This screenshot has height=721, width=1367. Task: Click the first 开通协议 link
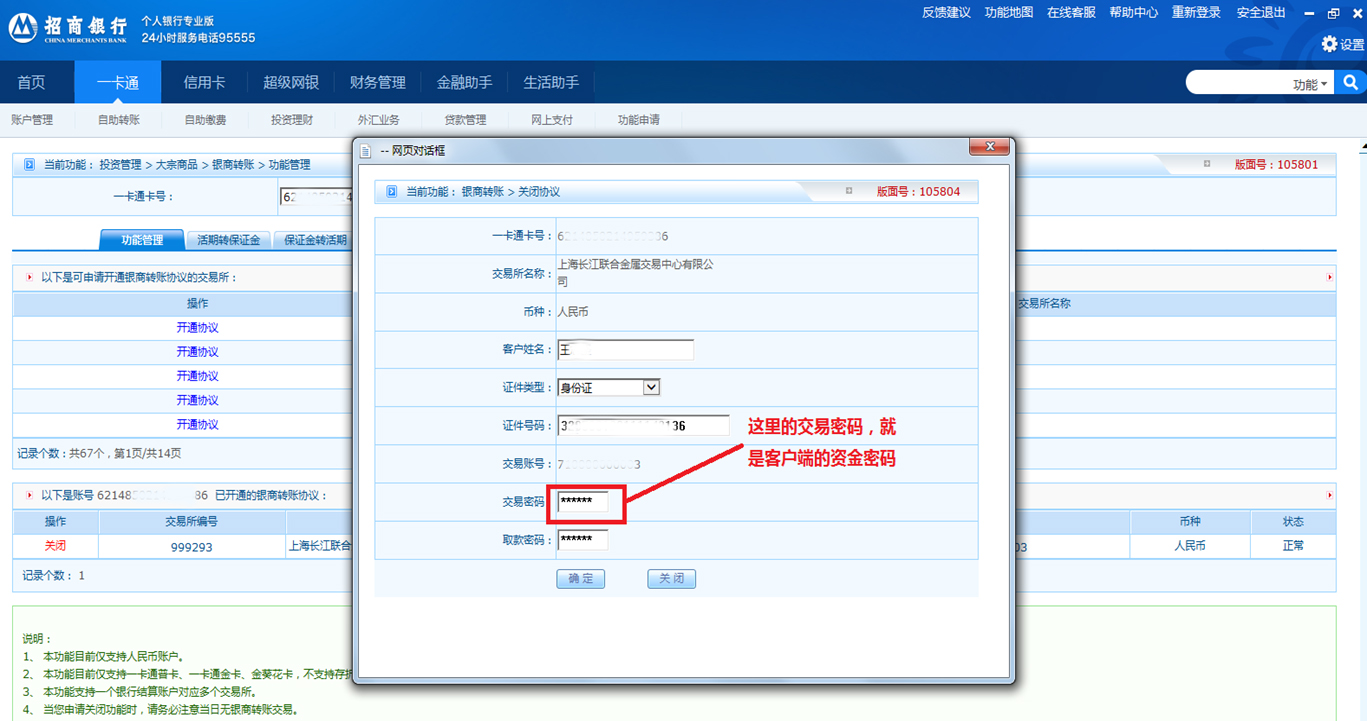point(197,328)
